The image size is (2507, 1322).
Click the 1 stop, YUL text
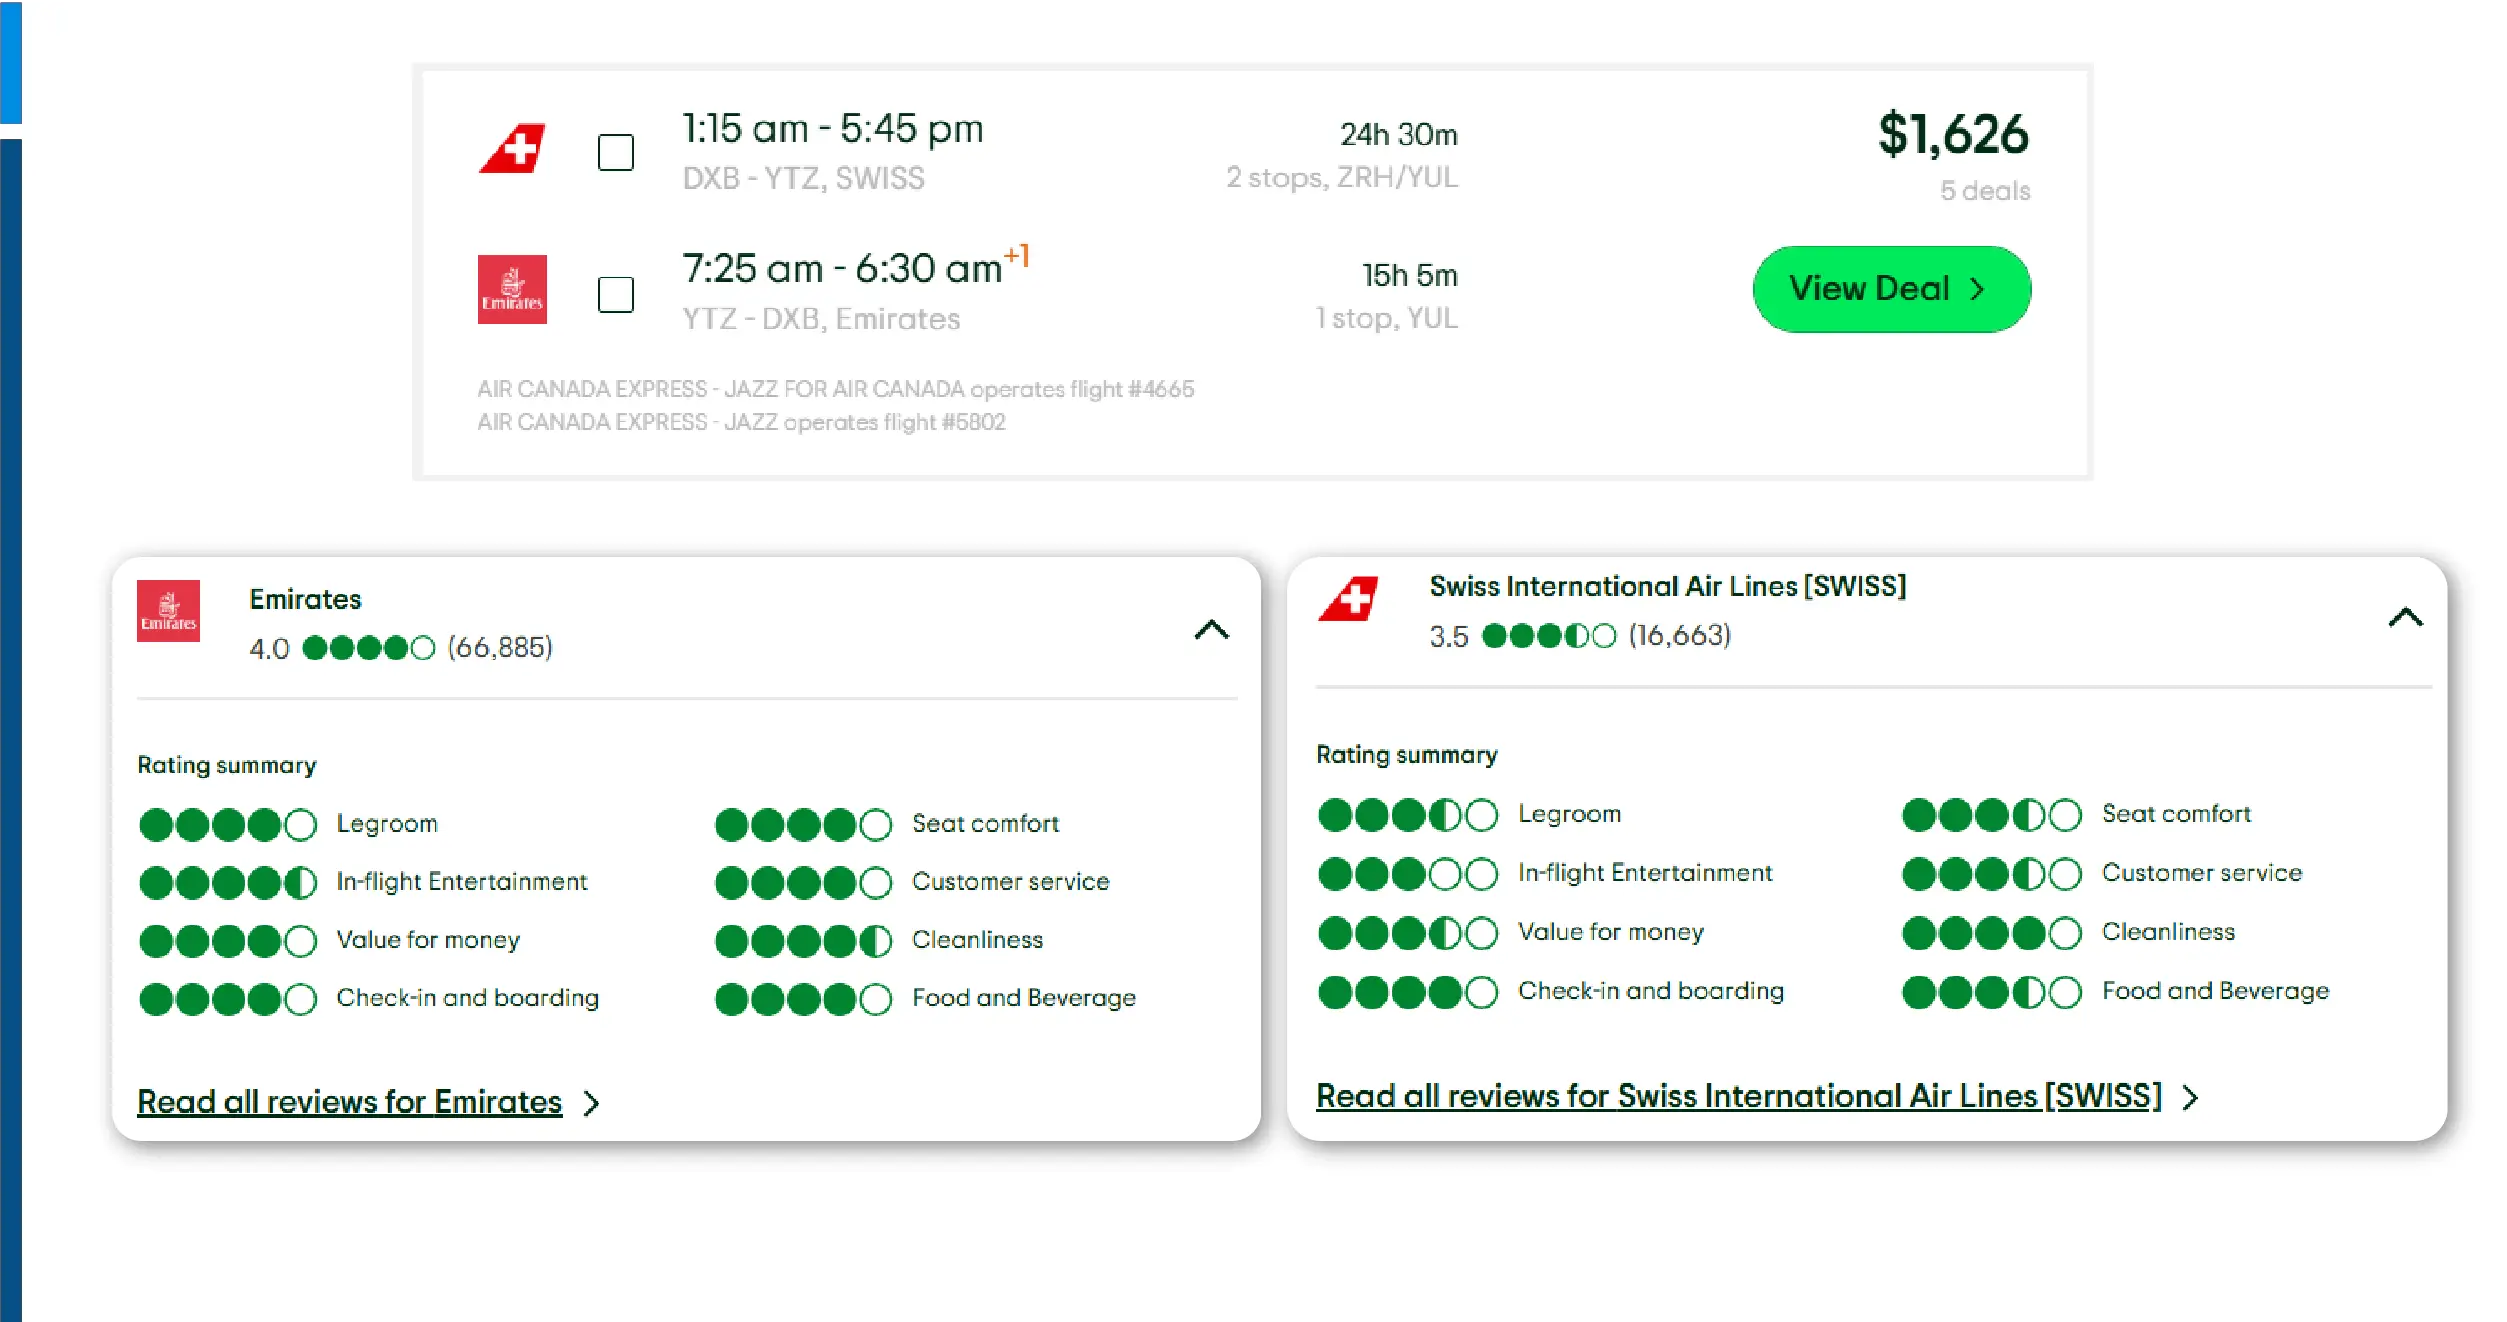pyautogui.click(x=1387, y=318)
